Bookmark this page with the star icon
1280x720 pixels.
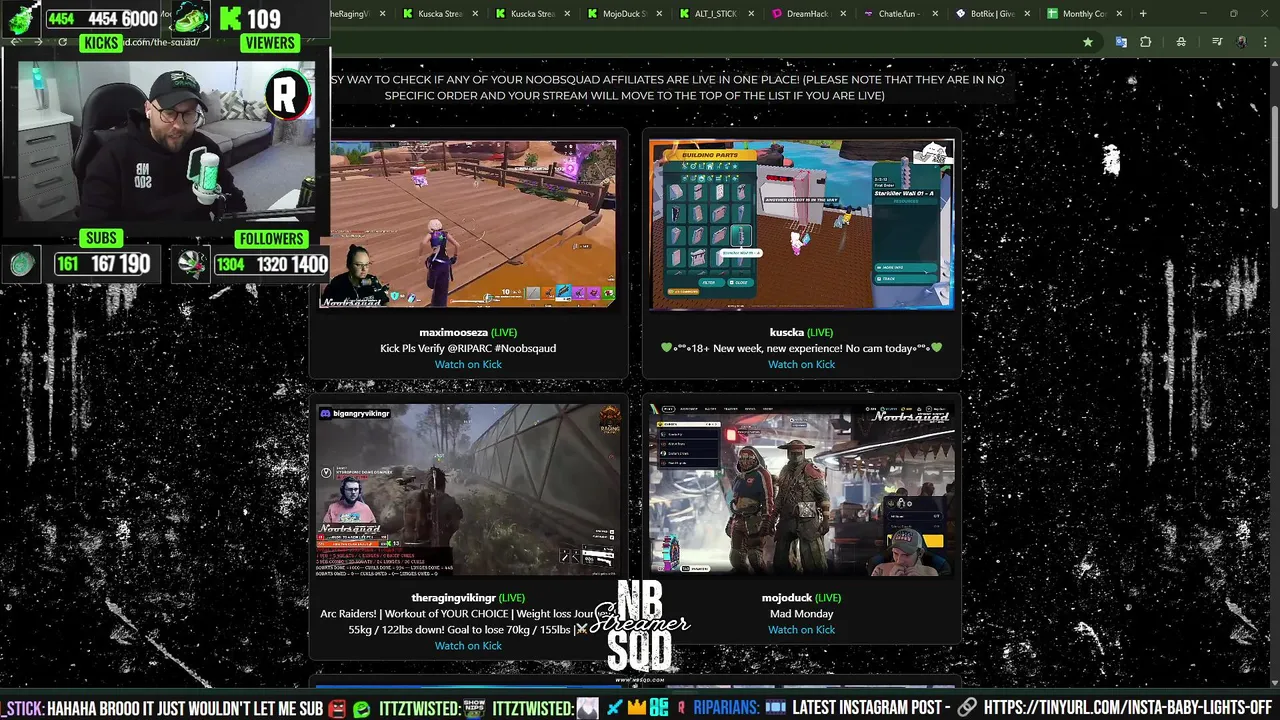tap(1087, 42)
